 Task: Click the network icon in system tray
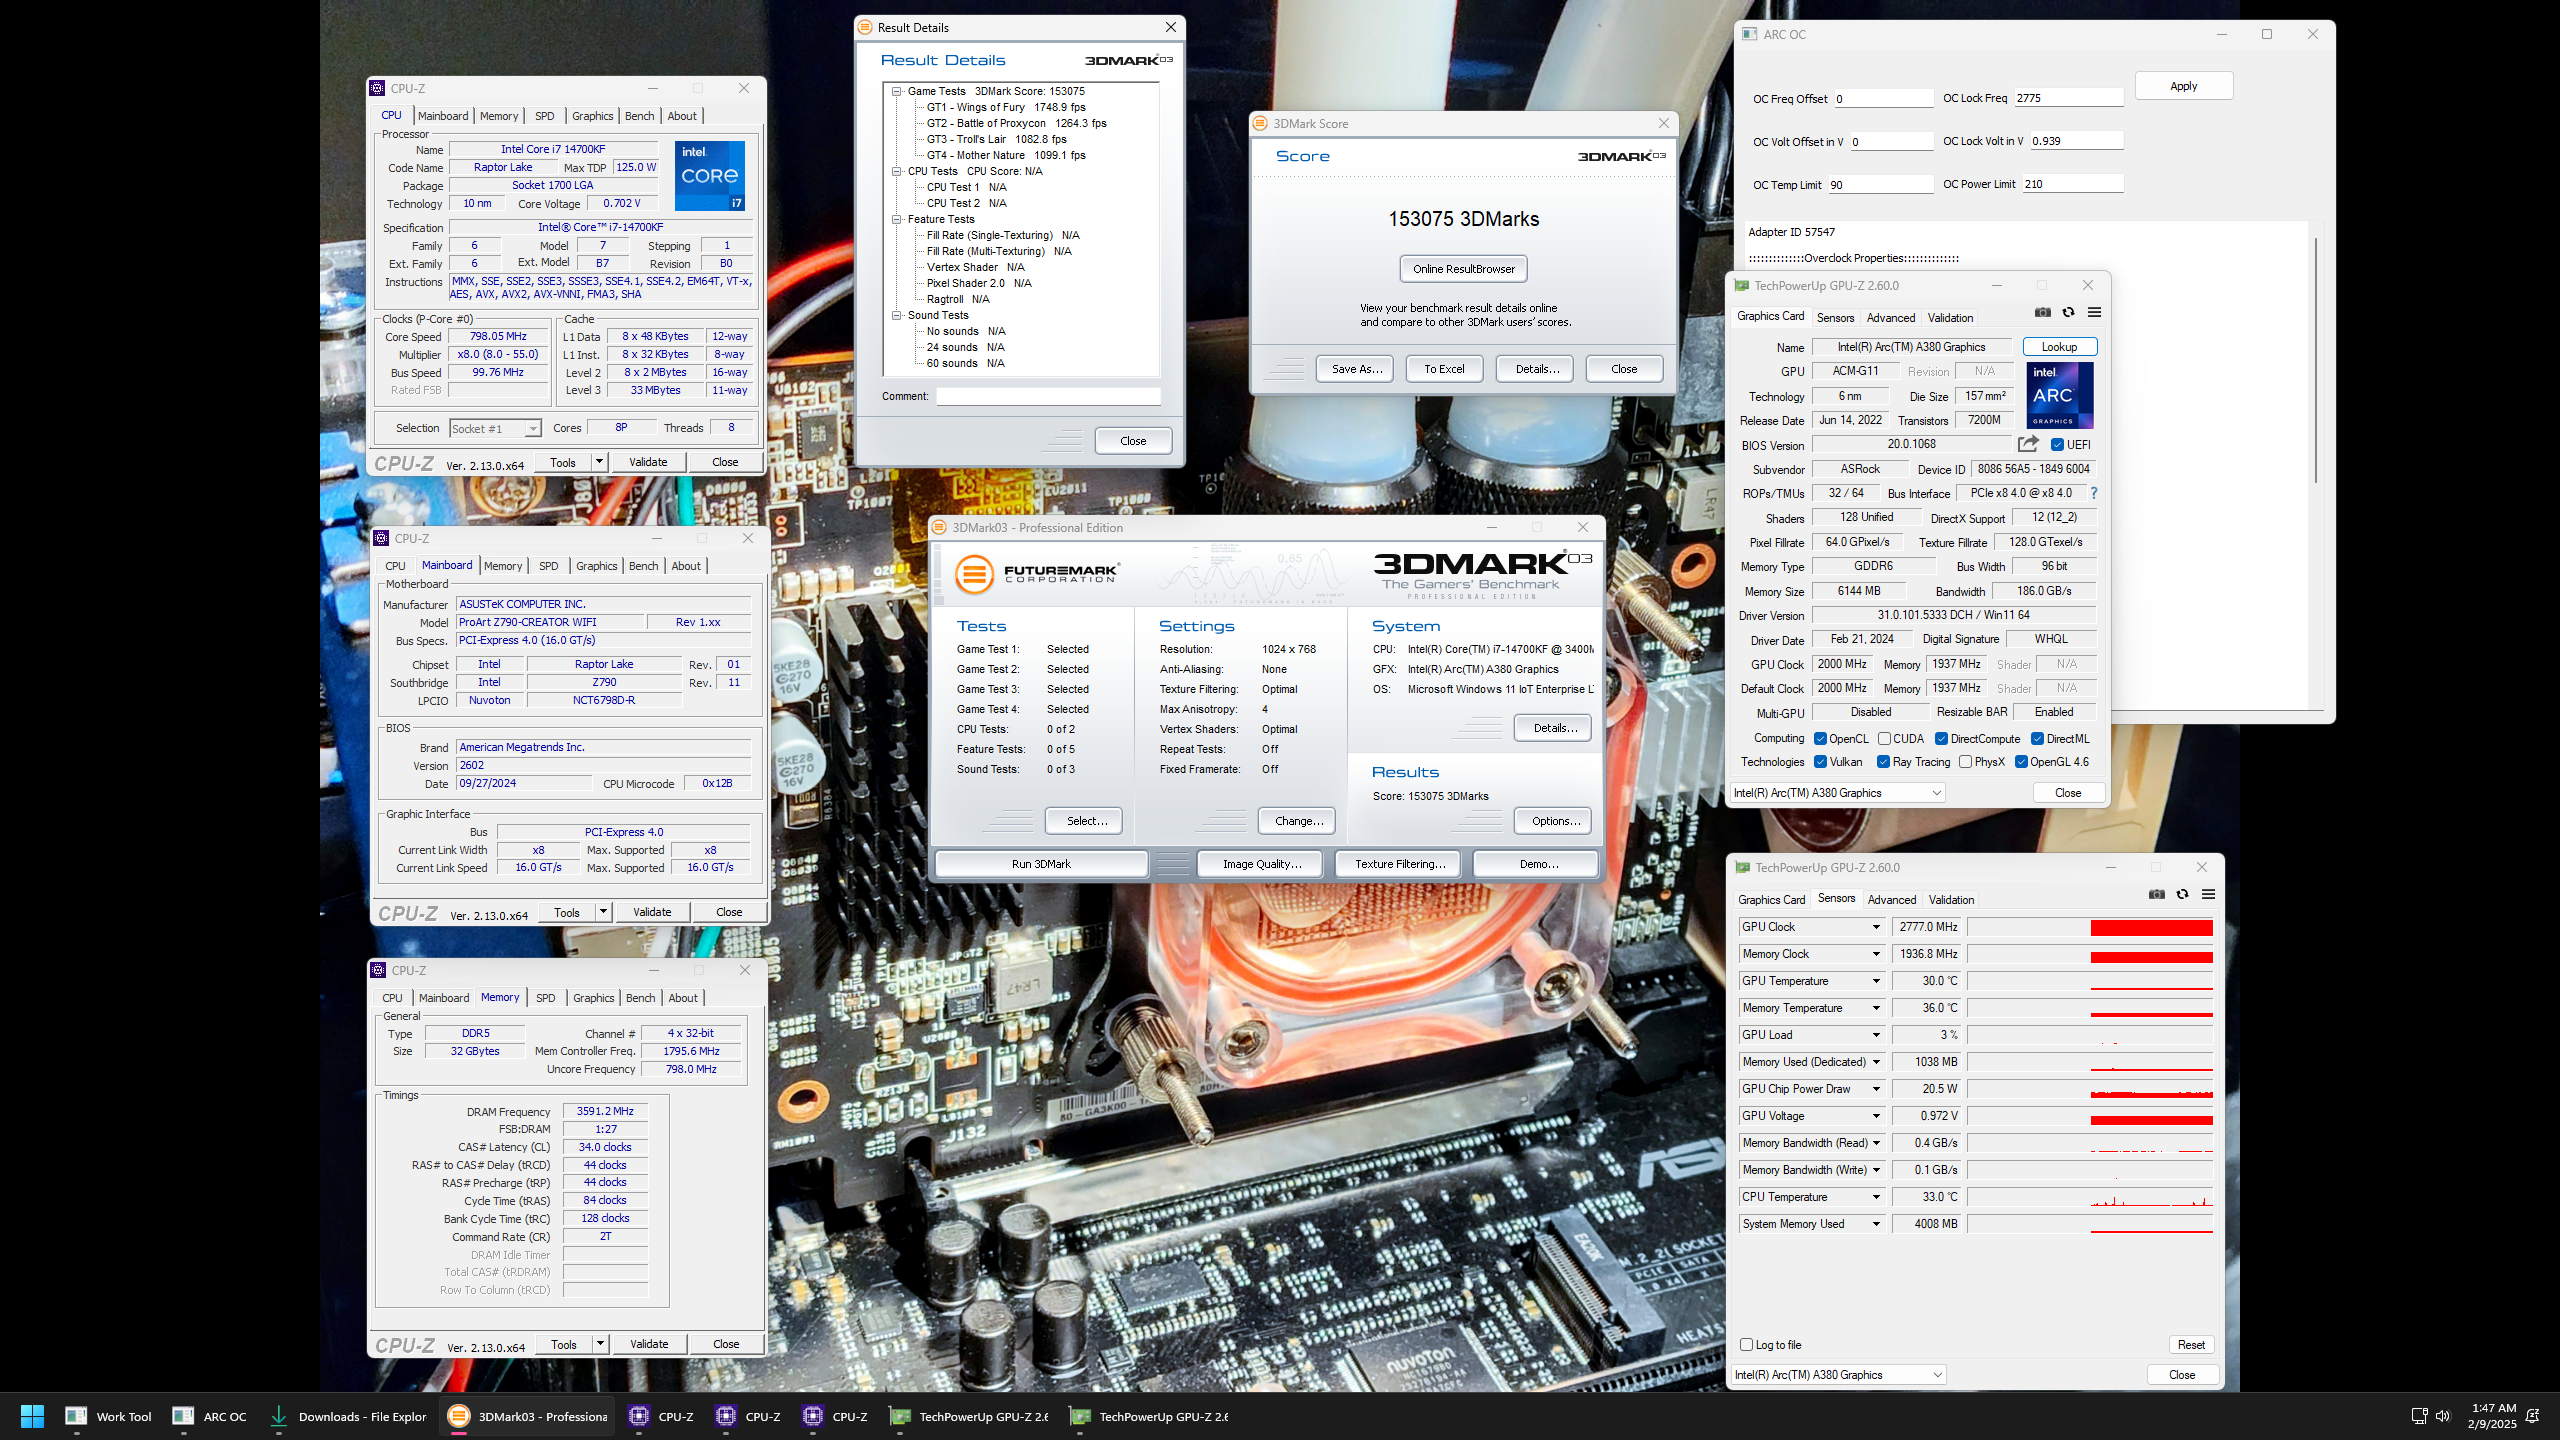point(2419,1416)
